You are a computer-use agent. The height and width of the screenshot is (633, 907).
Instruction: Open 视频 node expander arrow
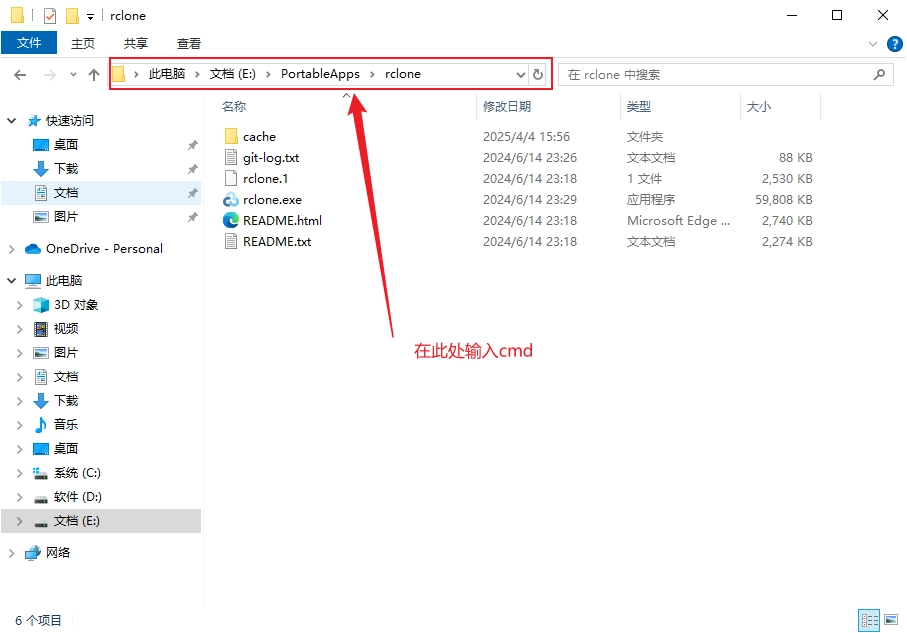[20, 329]
